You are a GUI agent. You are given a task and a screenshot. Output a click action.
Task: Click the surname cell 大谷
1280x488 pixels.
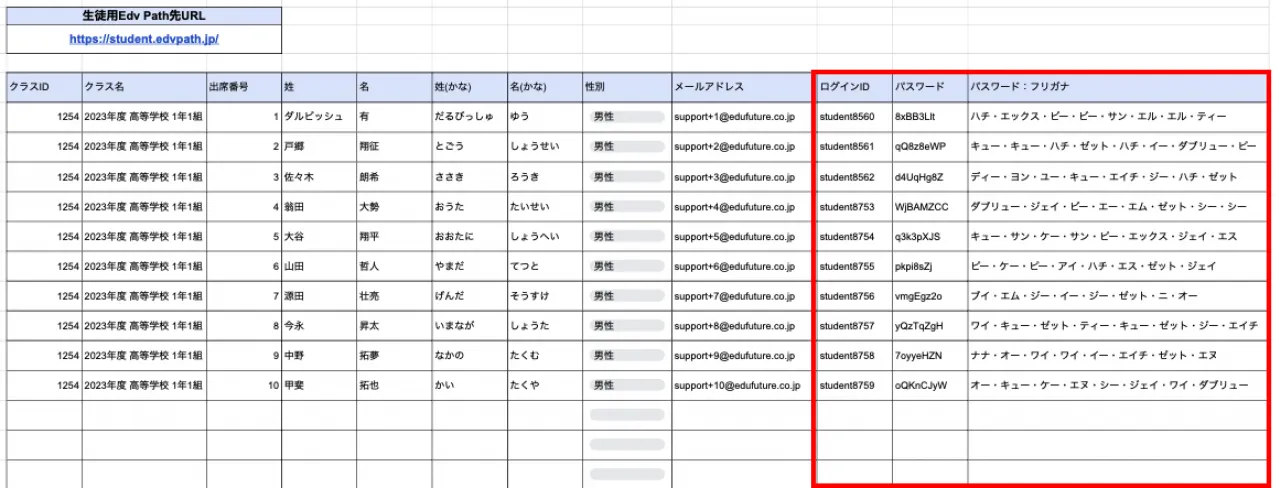coord(319,237)
